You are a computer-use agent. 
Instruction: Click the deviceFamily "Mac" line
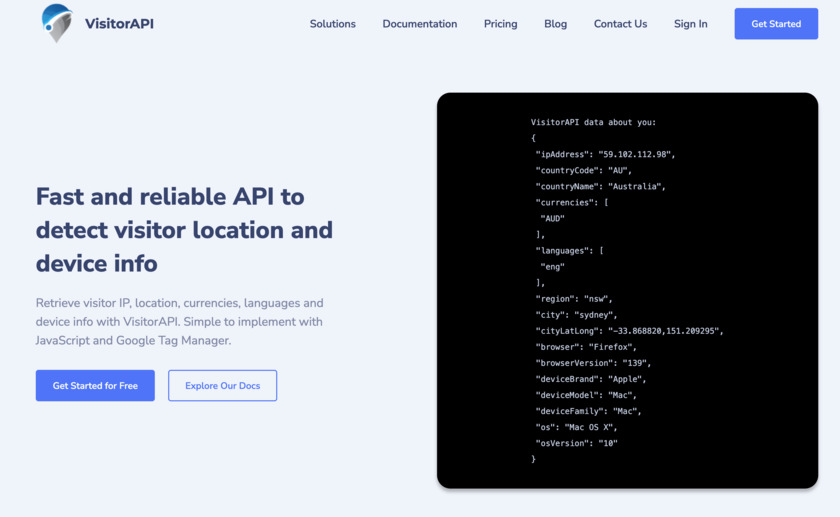tap(588, 411)
